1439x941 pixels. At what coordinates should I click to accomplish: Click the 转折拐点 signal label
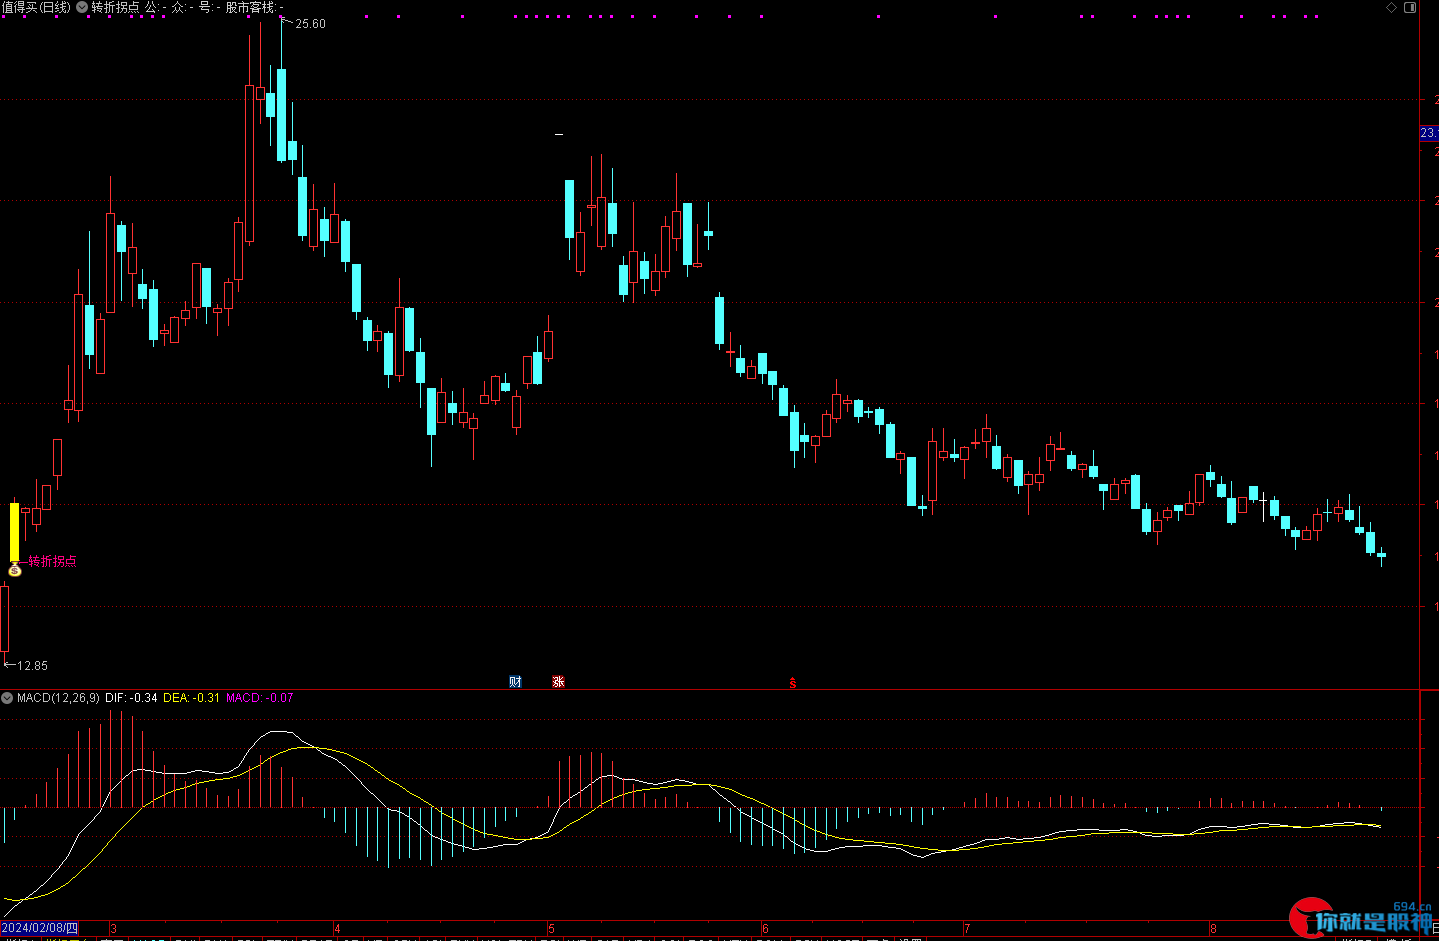[x=52, y=561]
